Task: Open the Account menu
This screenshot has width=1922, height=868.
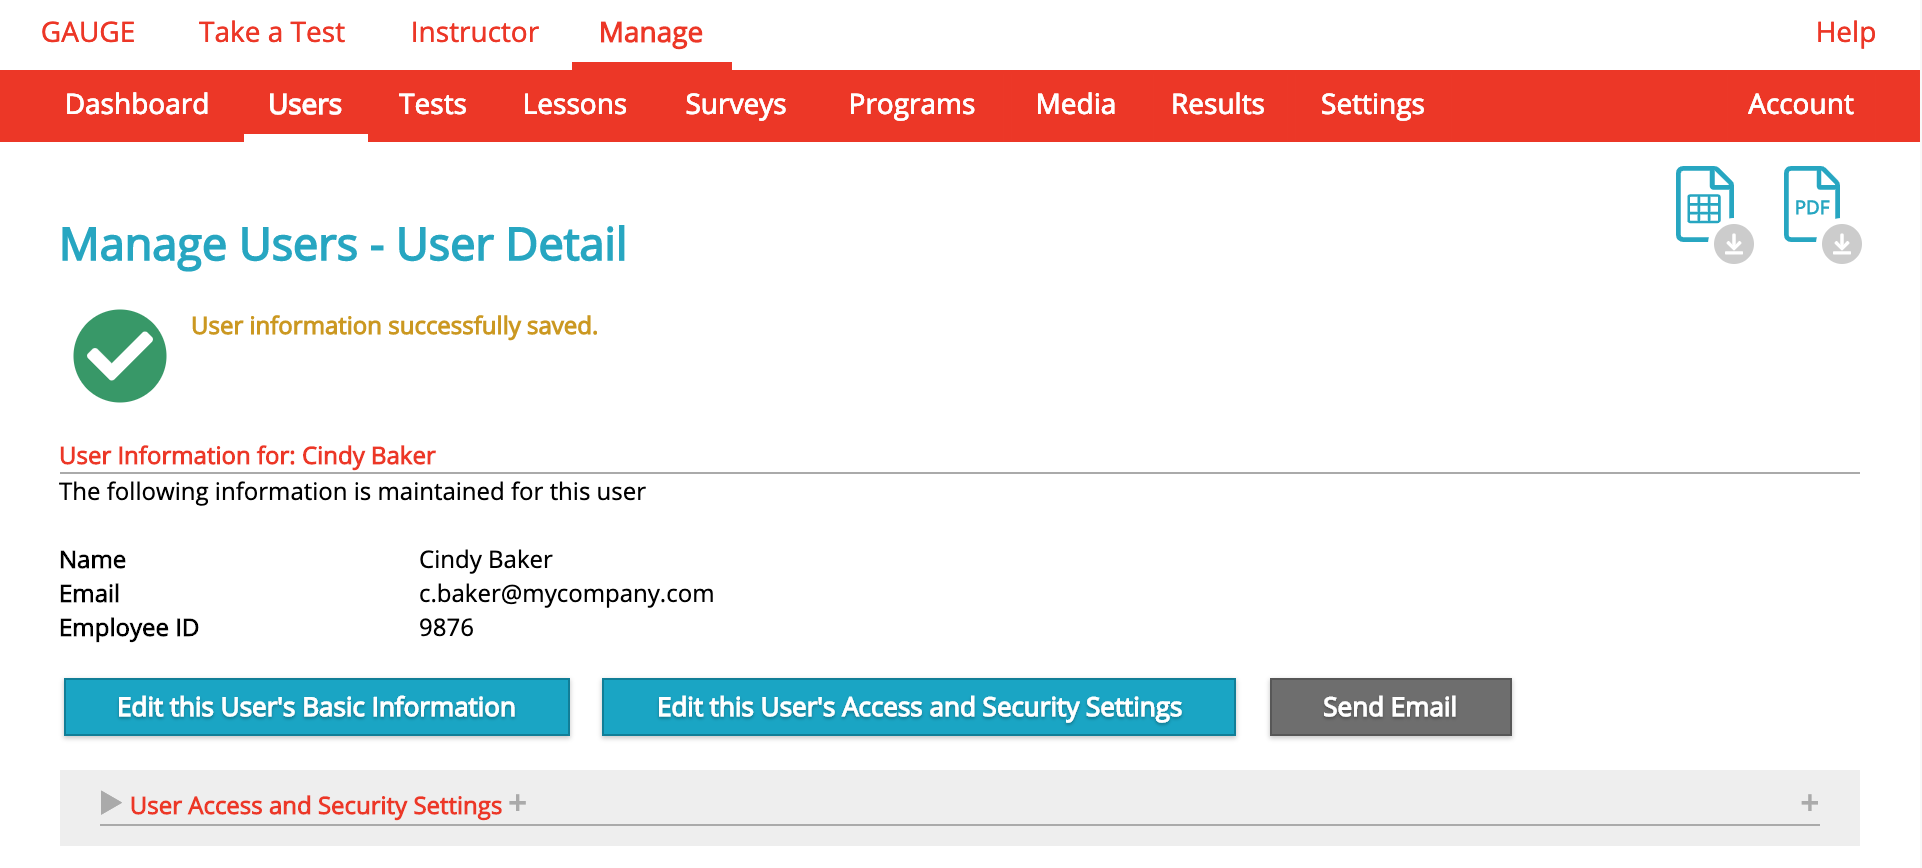Action: [x=1800, y=105]
